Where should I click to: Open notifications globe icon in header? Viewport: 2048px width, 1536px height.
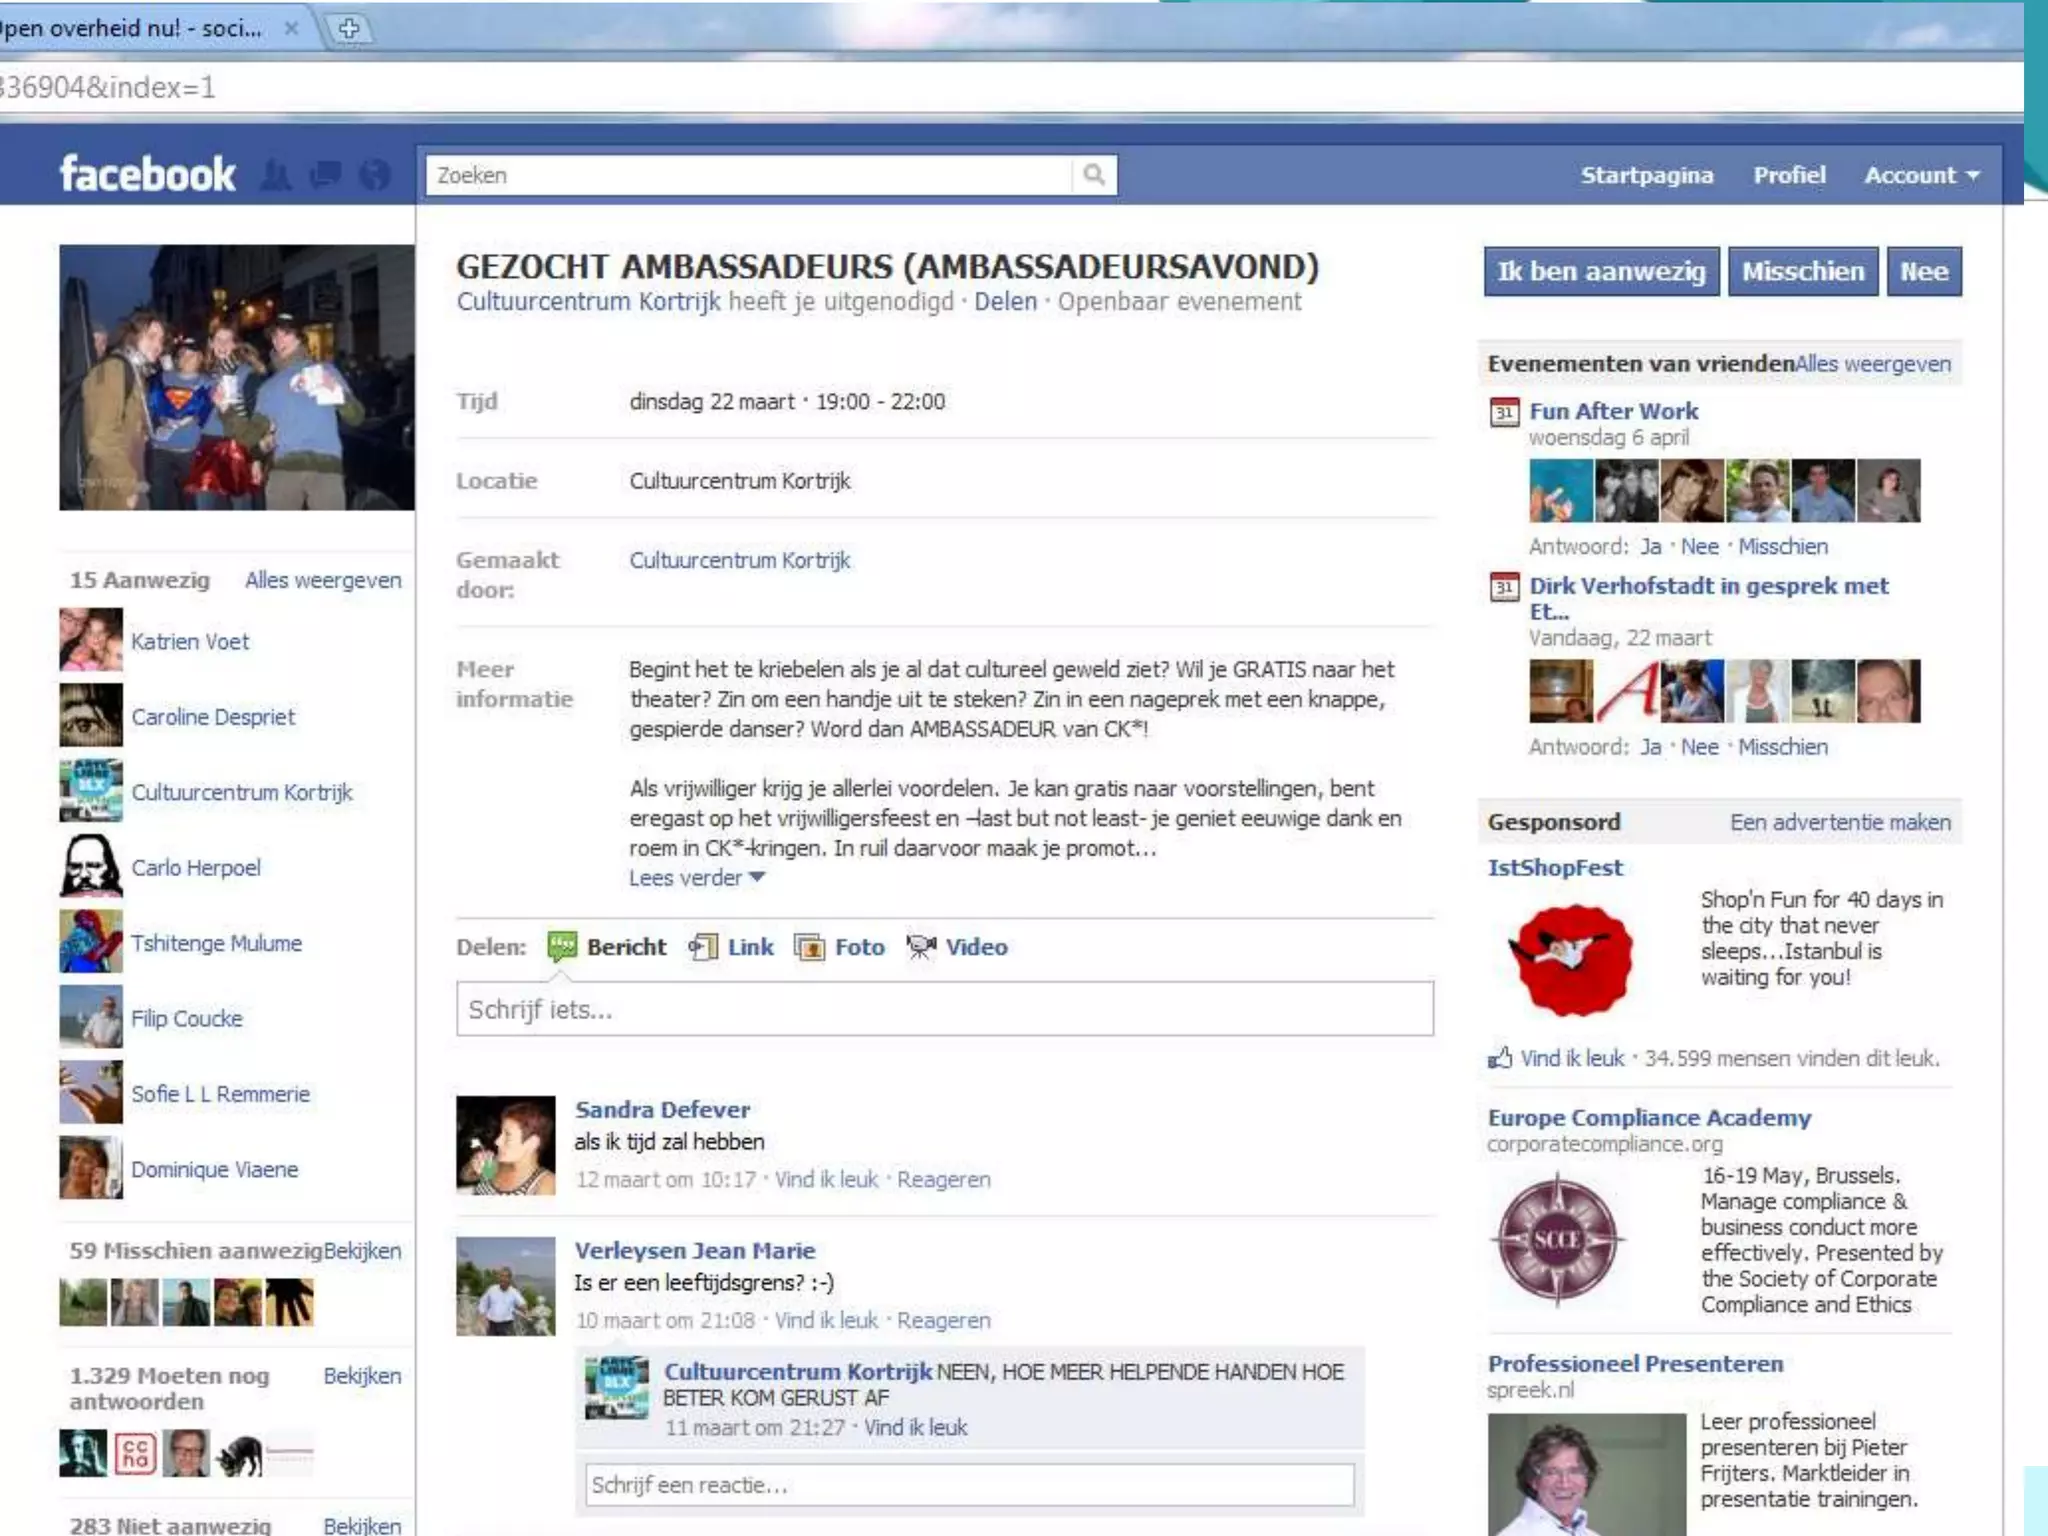click(x=375, y=176)
